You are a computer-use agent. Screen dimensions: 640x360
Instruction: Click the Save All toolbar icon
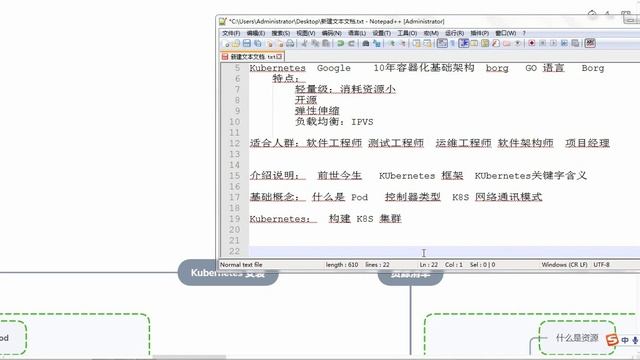(x=258, y=43)
